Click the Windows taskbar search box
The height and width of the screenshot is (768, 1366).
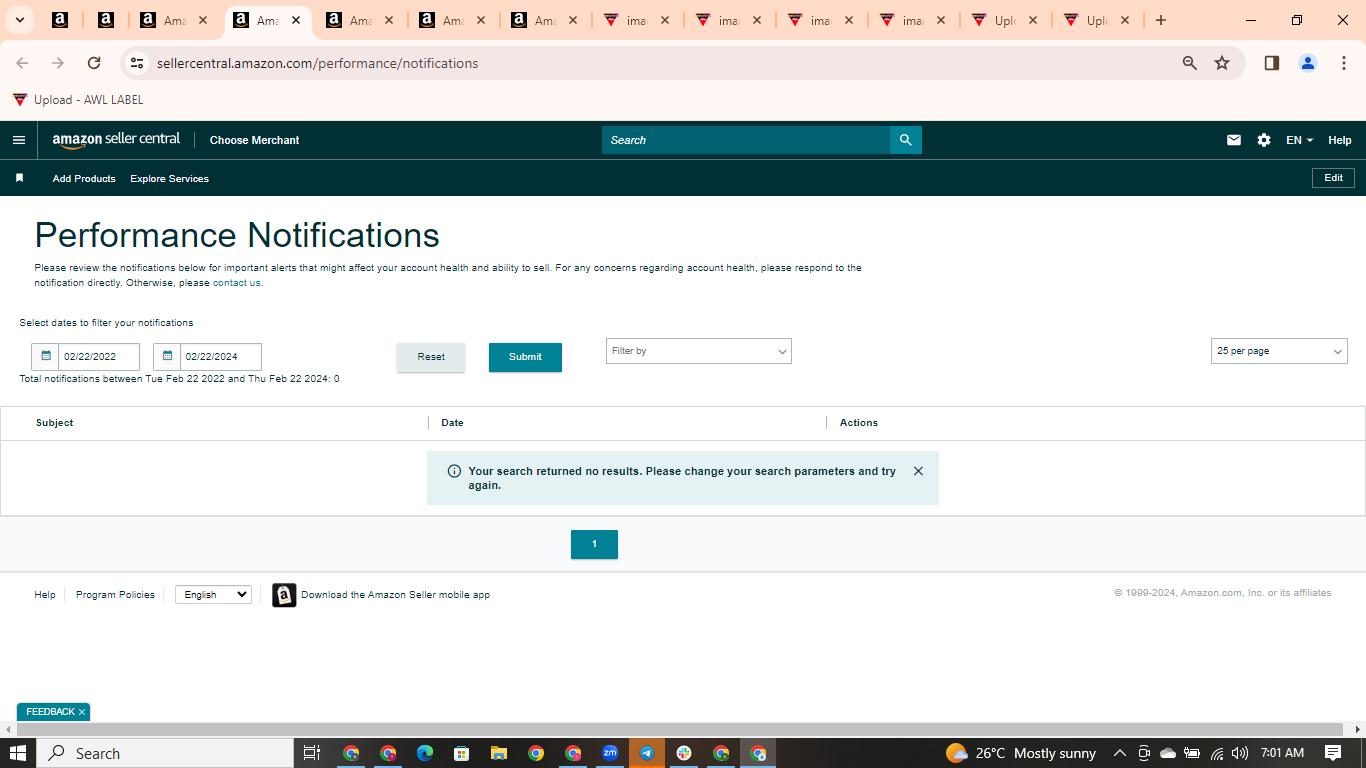pos(165,753)
